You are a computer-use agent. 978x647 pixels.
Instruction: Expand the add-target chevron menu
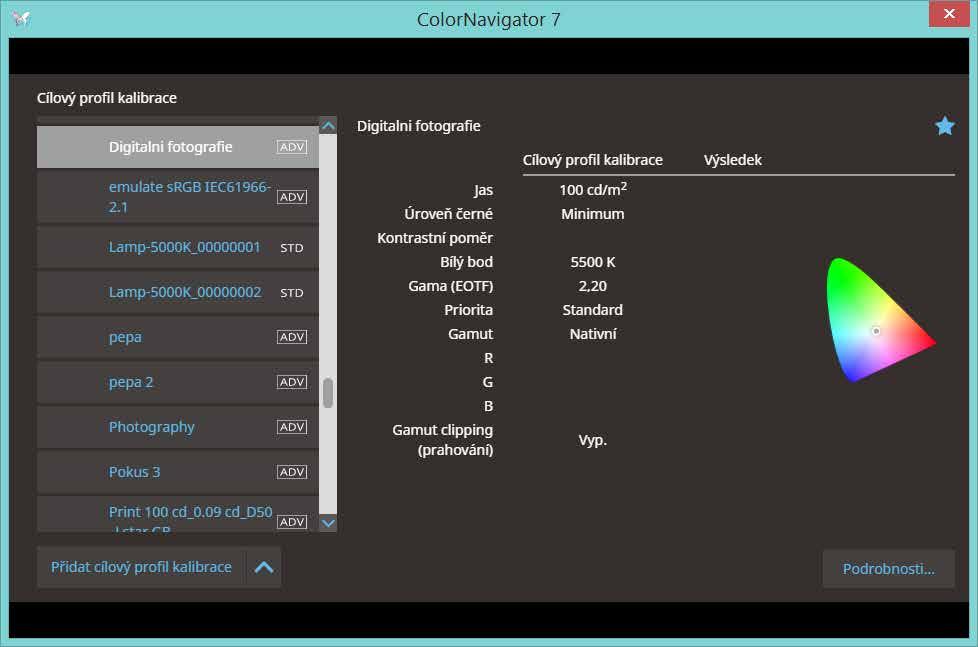click(x=264, y=567)
